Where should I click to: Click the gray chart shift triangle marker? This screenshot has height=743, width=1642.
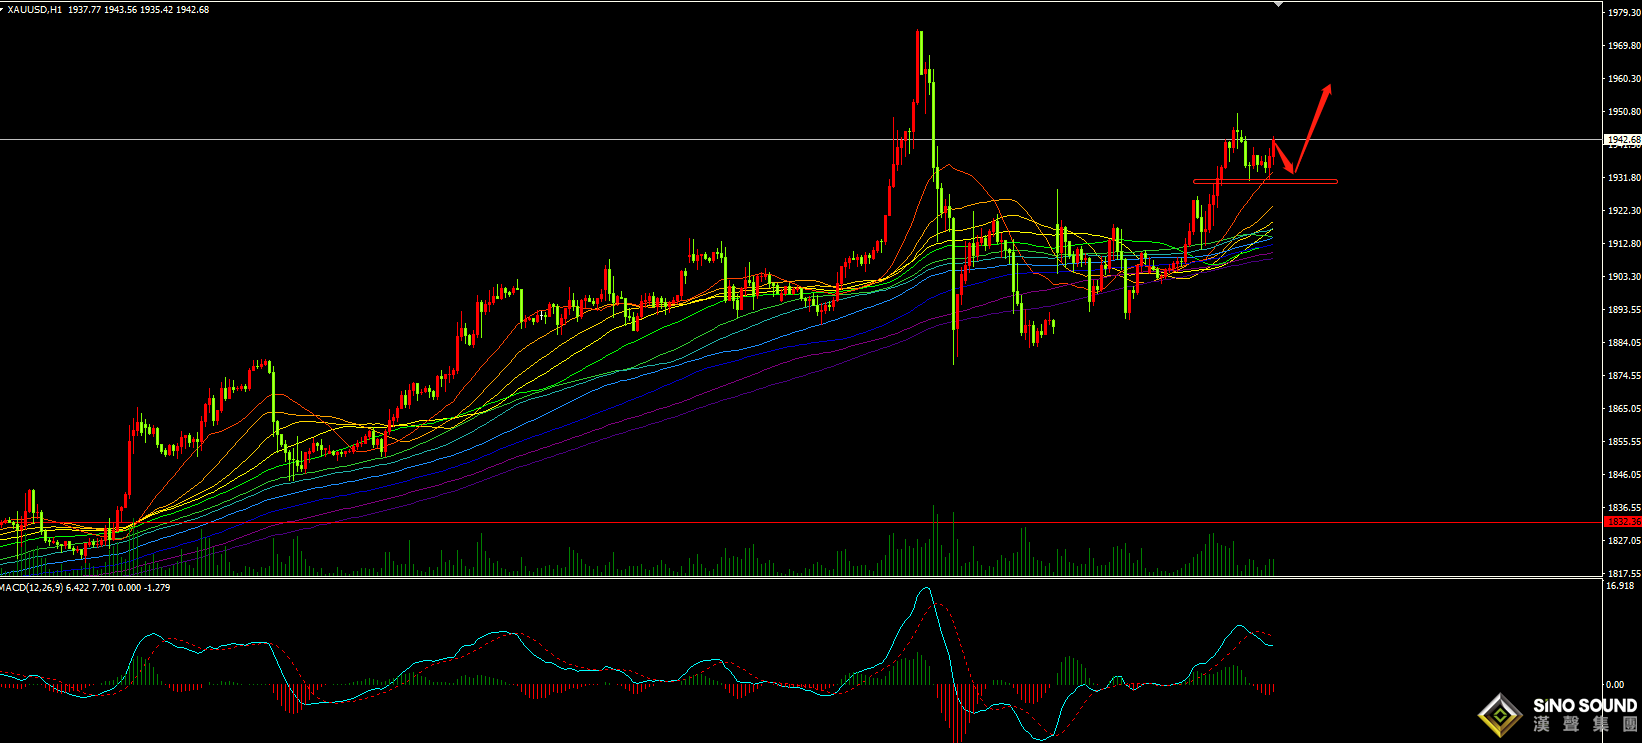(1278, 4)
